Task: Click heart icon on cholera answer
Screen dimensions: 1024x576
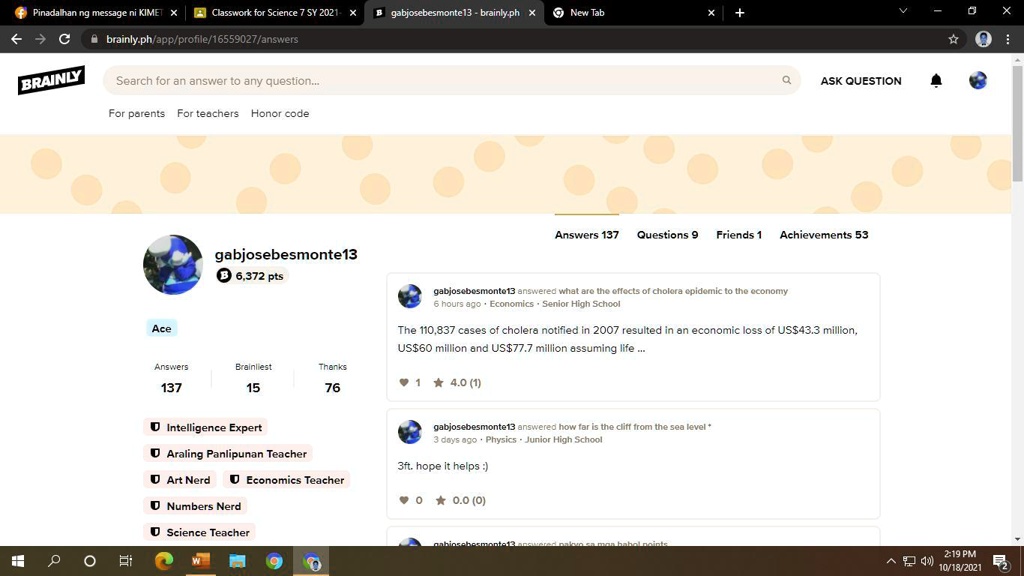Action: pos(404,383)
